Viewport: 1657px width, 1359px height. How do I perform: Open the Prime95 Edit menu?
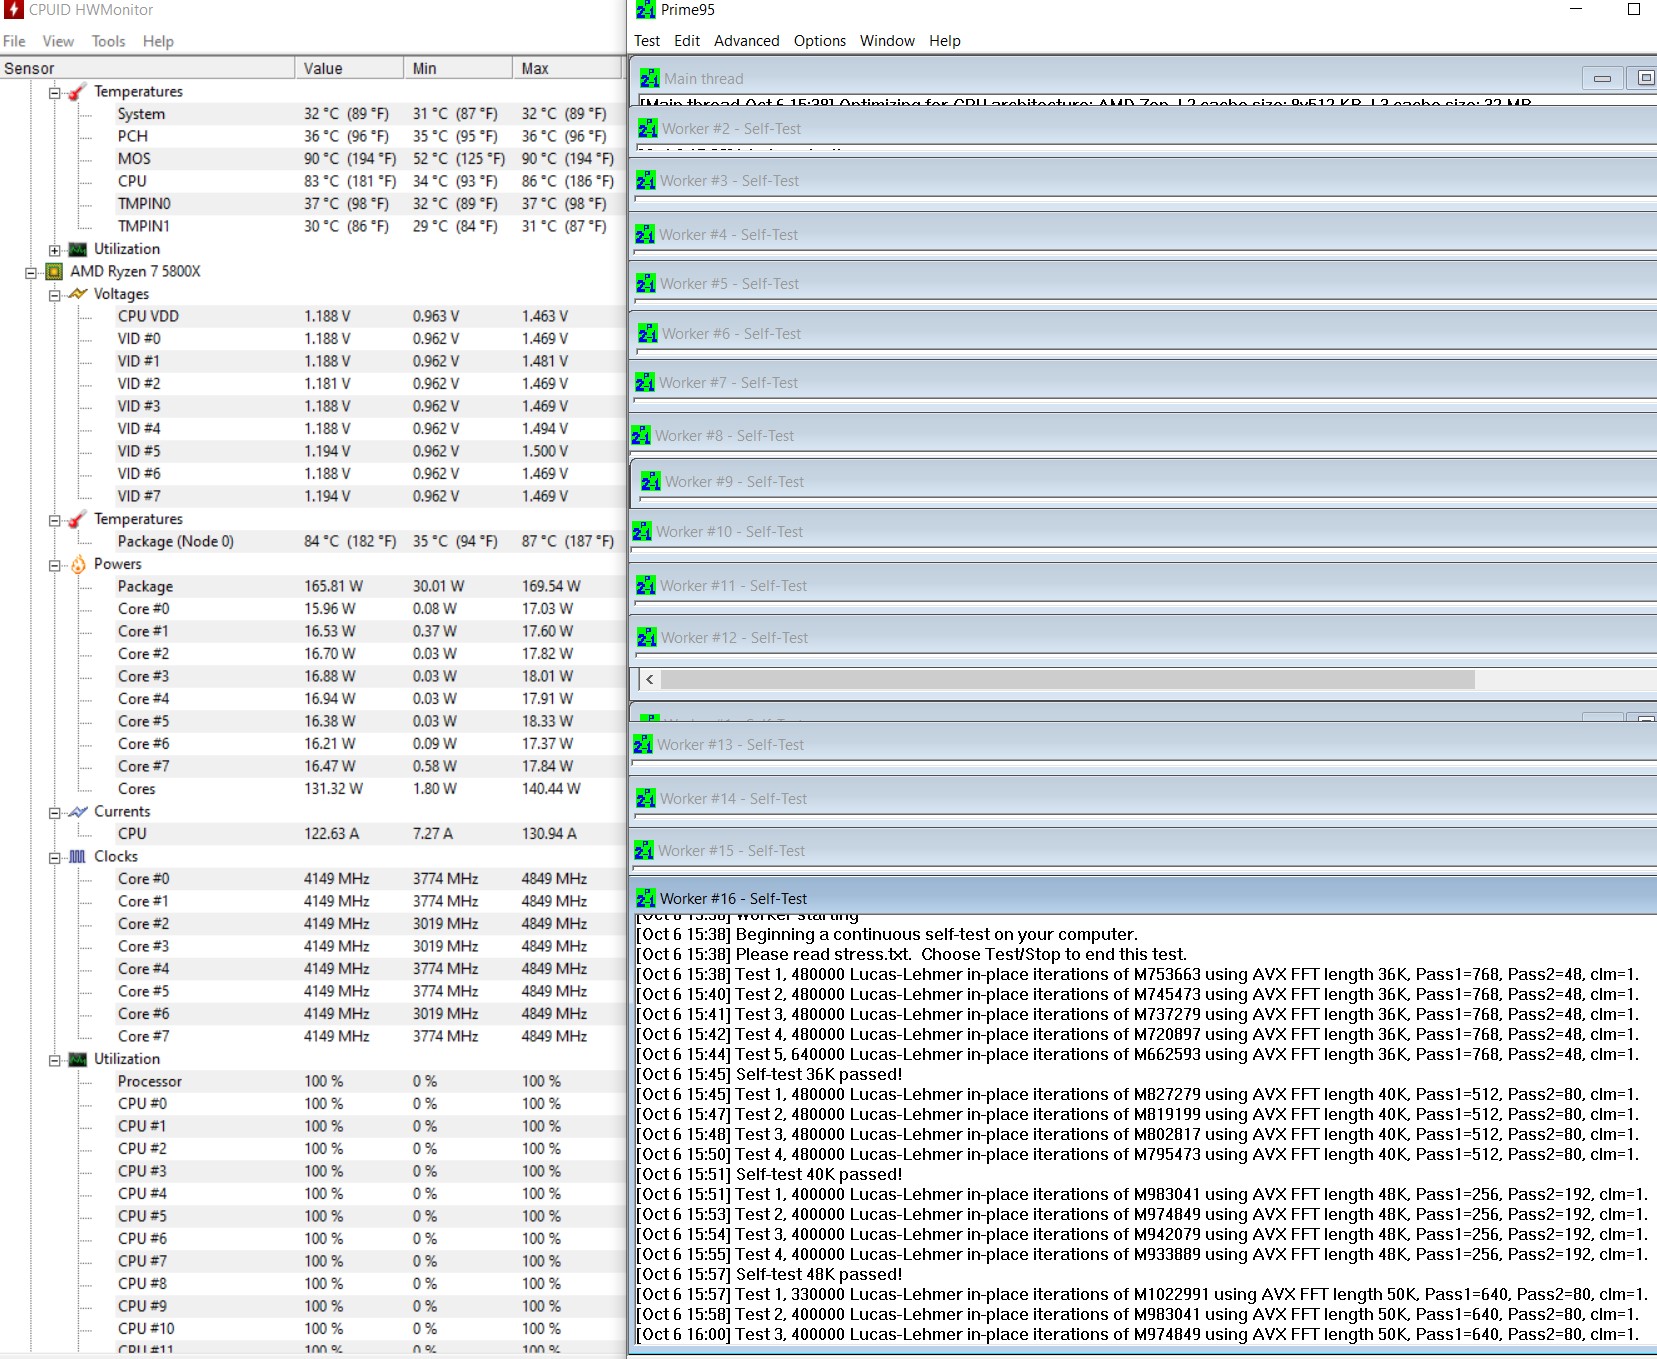(687, 41)
